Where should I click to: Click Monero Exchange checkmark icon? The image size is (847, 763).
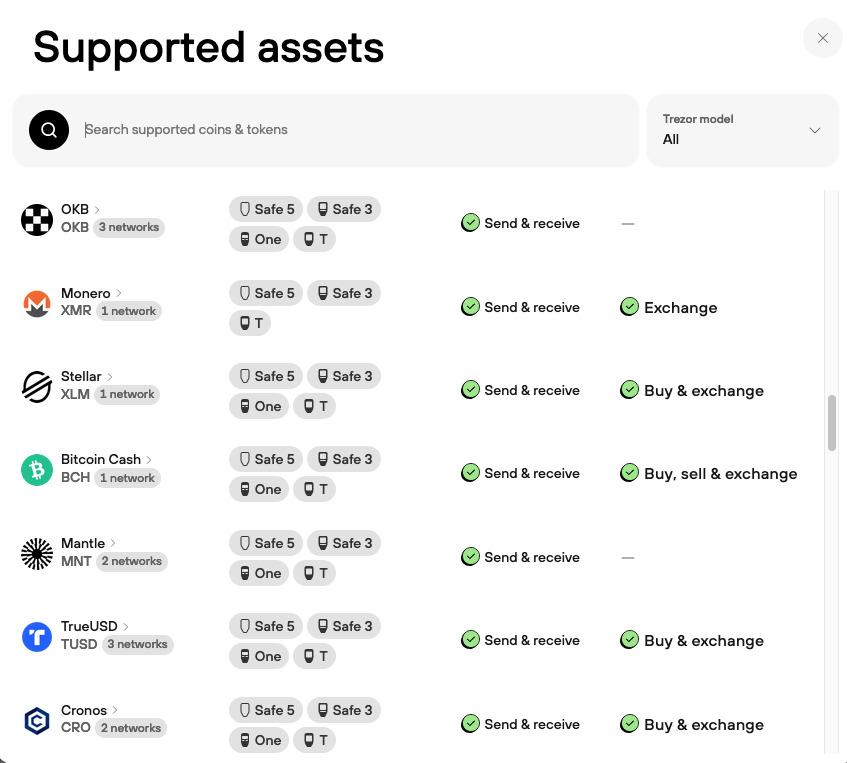pyautogui.click(x=629, y=306)
